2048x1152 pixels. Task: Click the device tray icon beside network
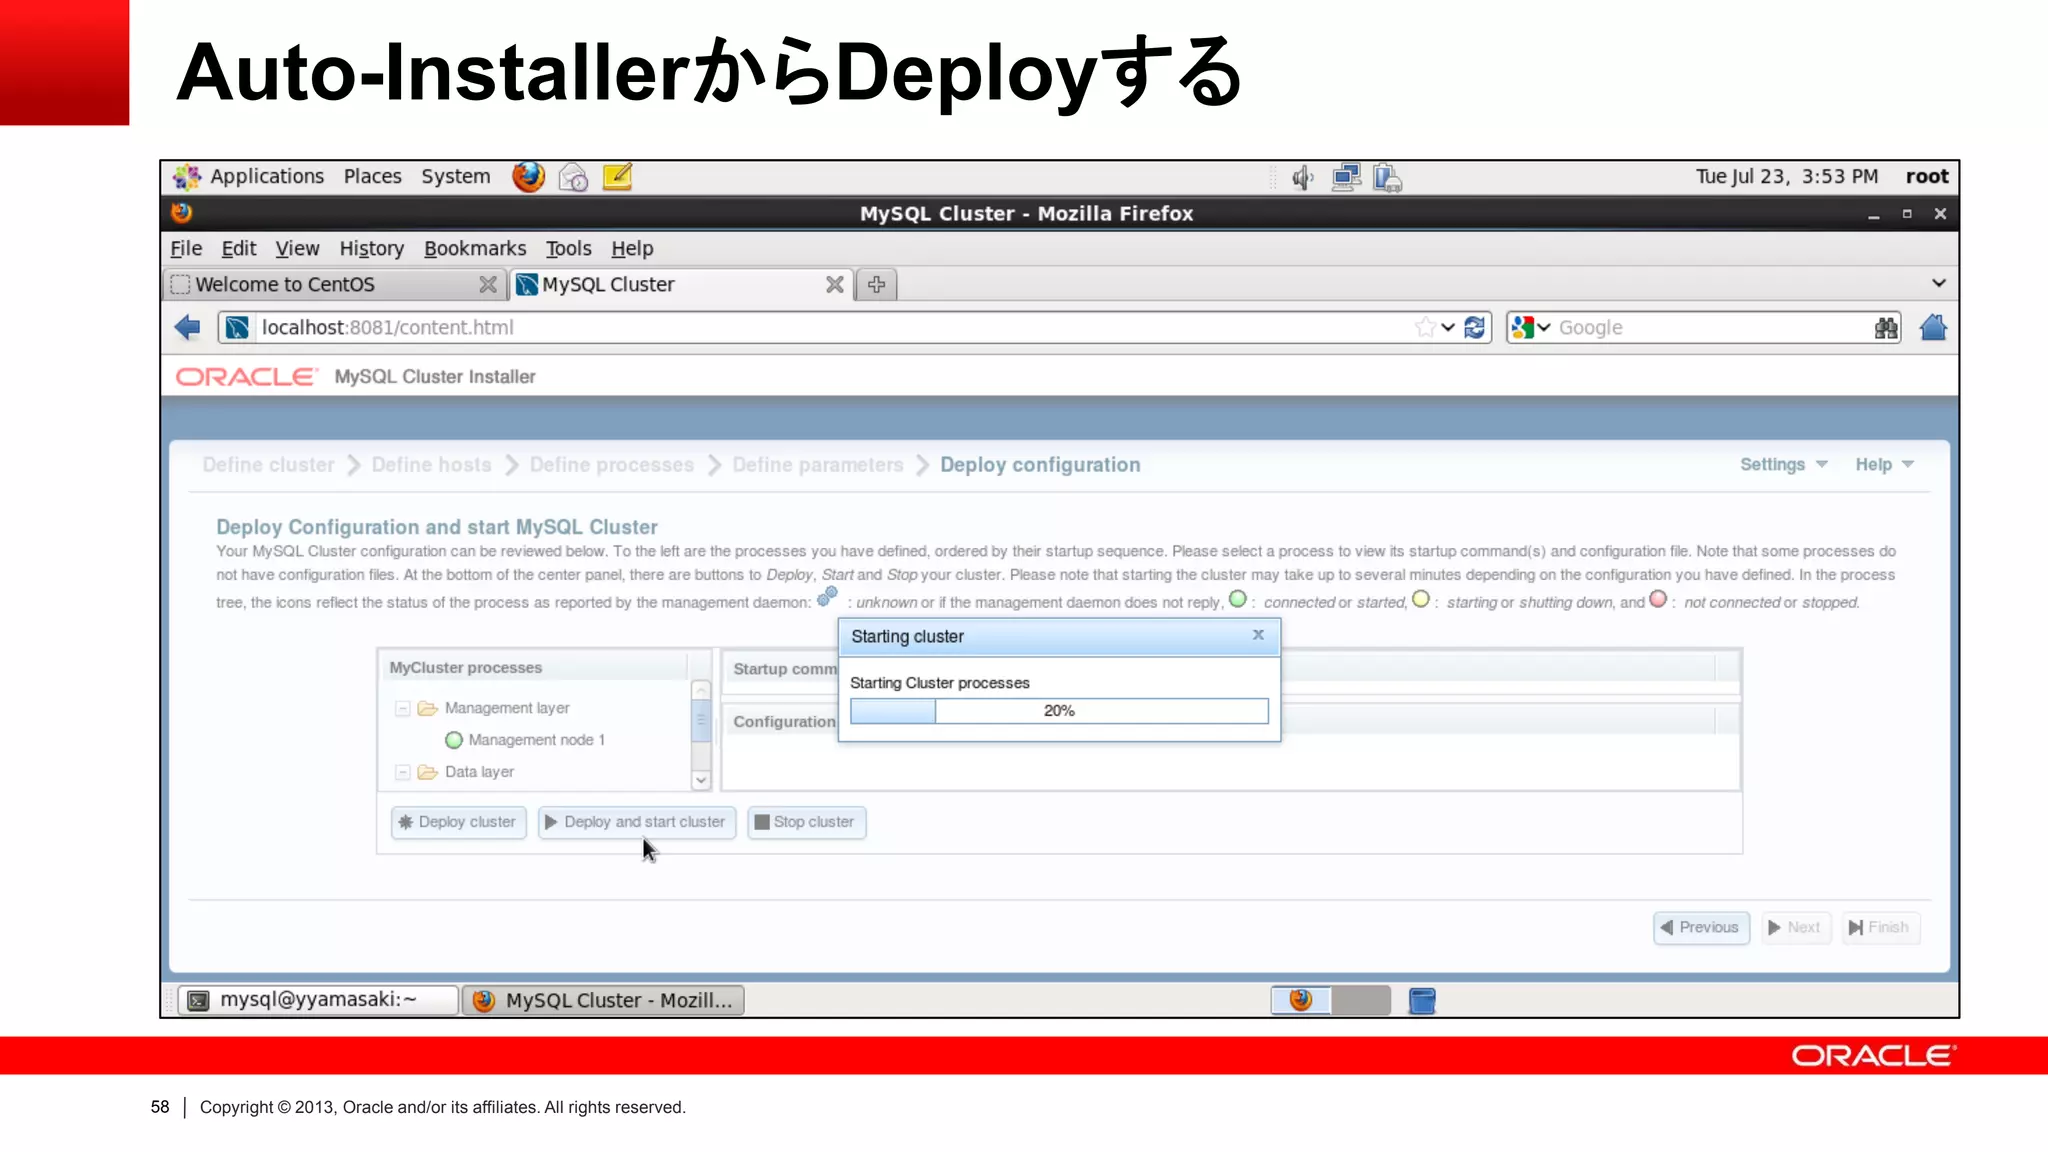(x=1387, y=178)
